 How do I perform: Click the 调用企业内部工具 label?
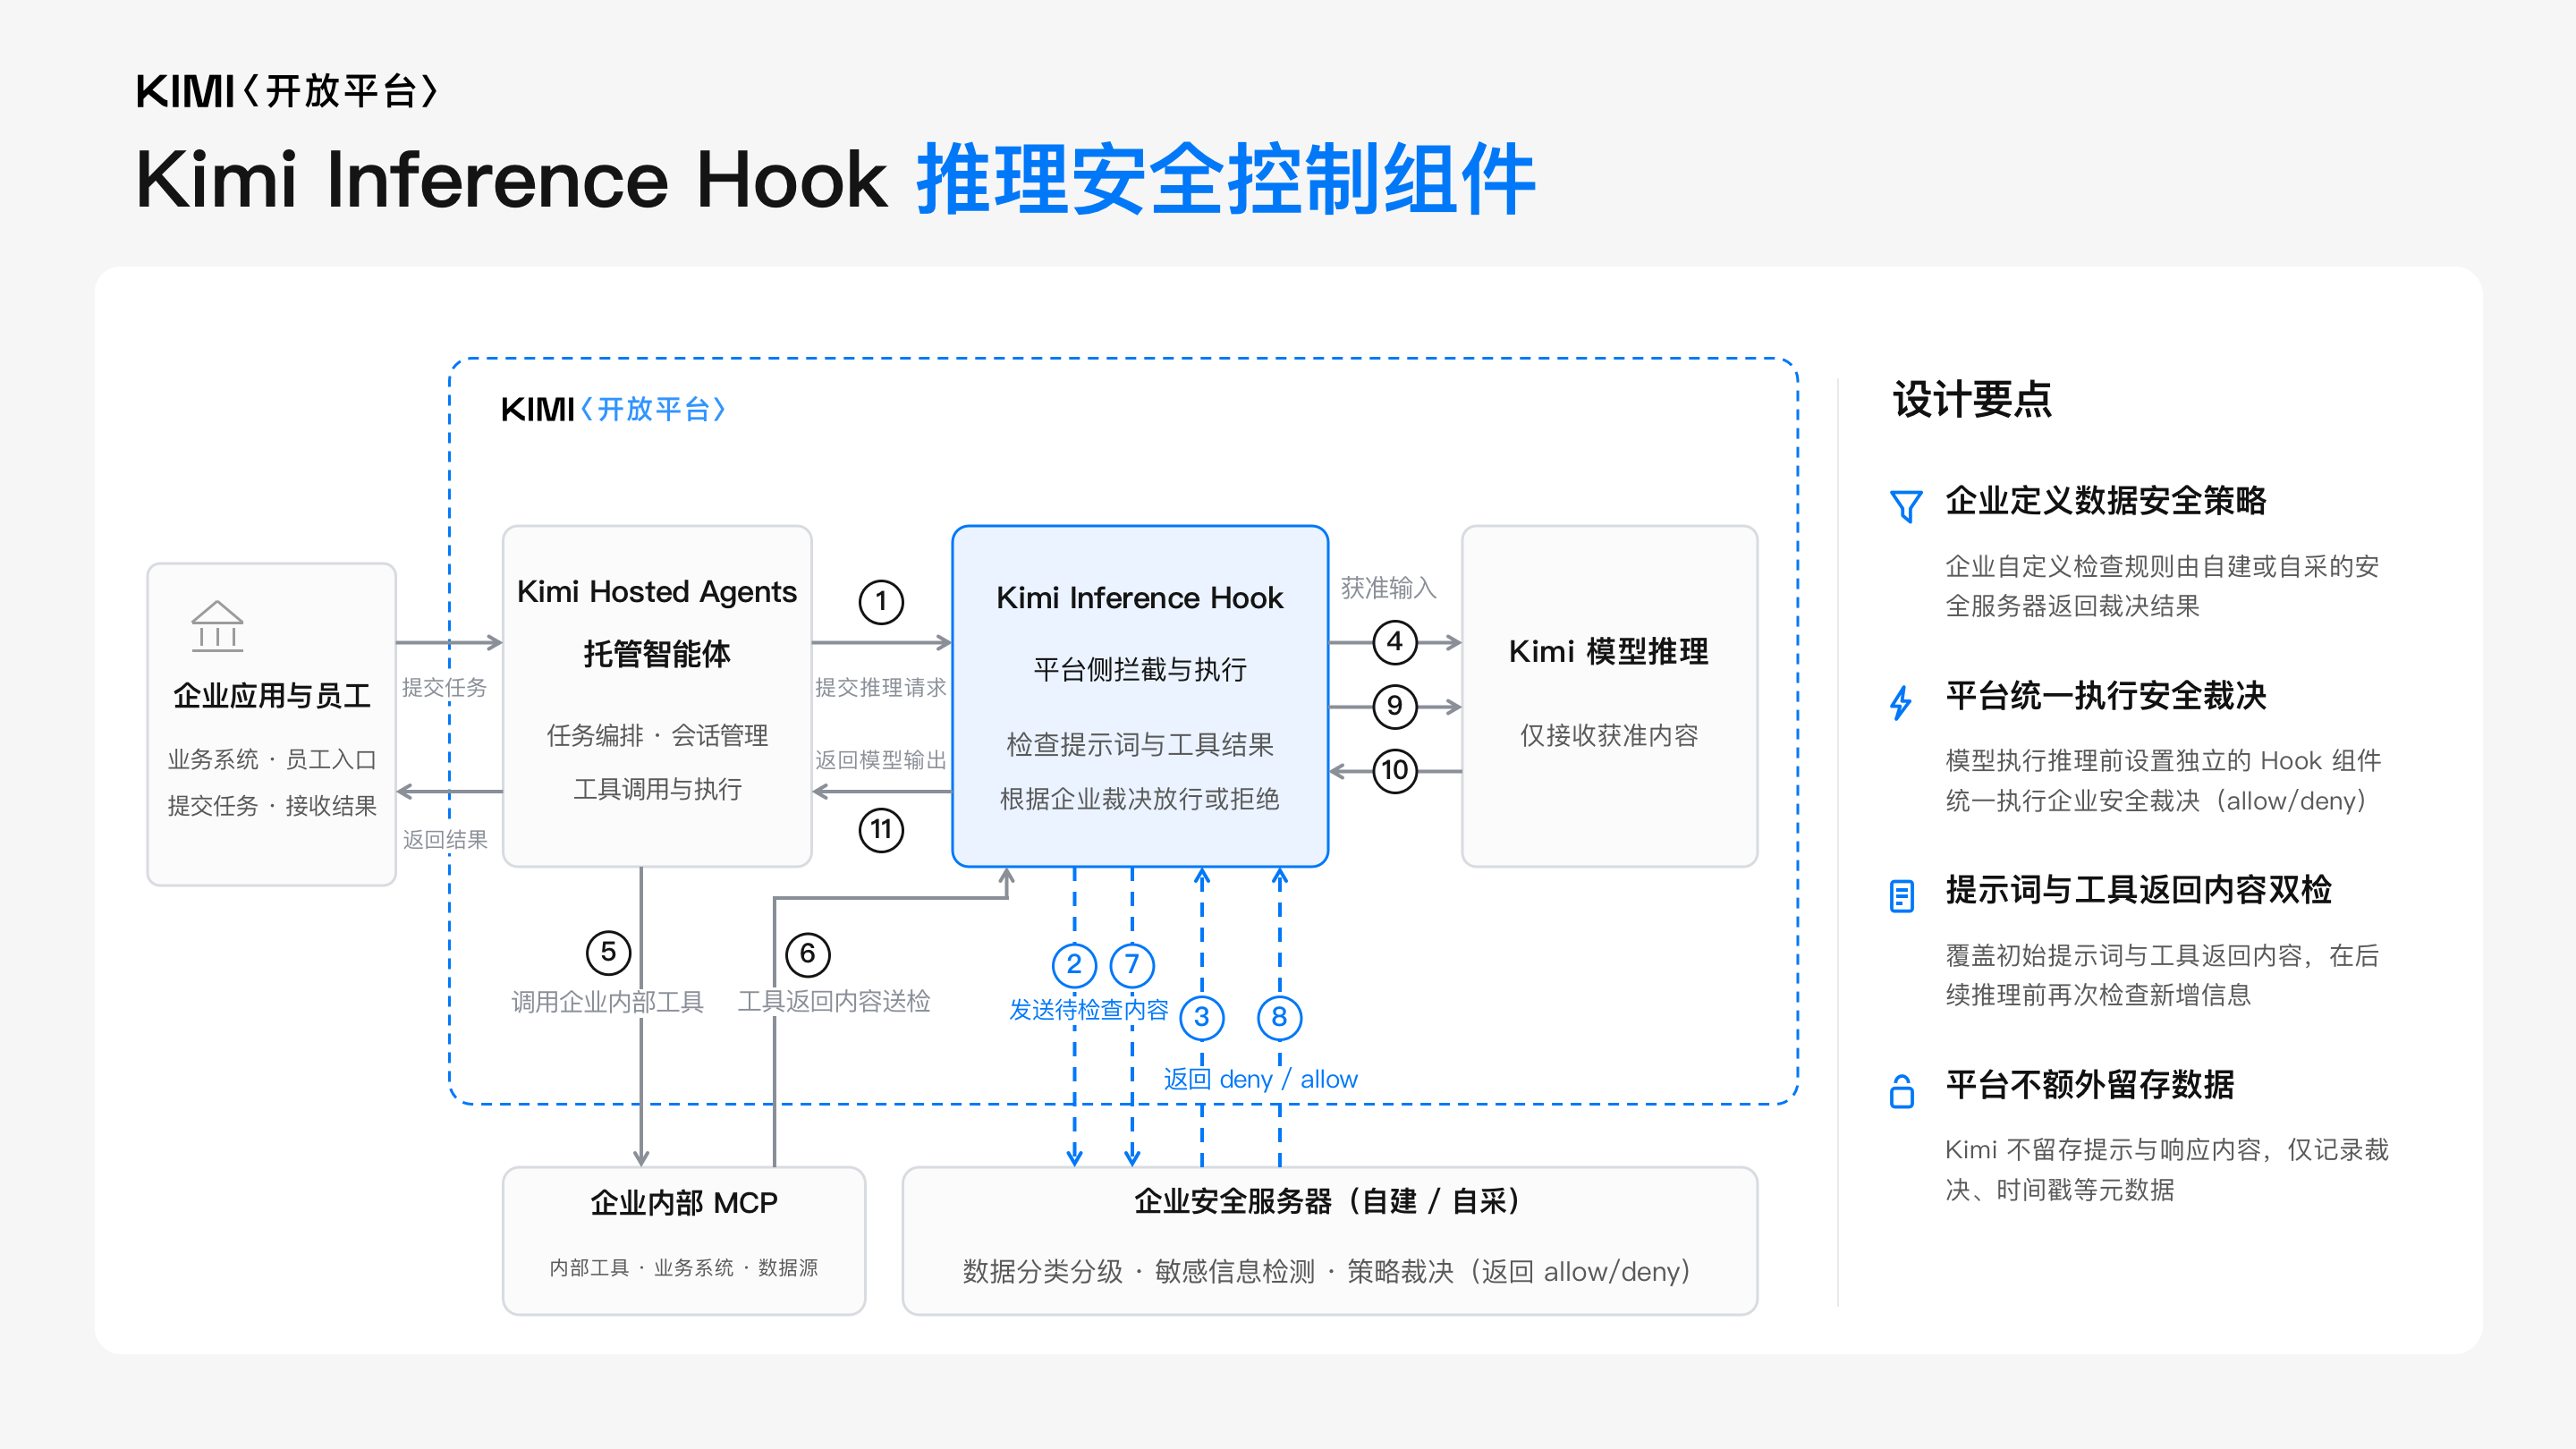click(x=608, y=1001)
